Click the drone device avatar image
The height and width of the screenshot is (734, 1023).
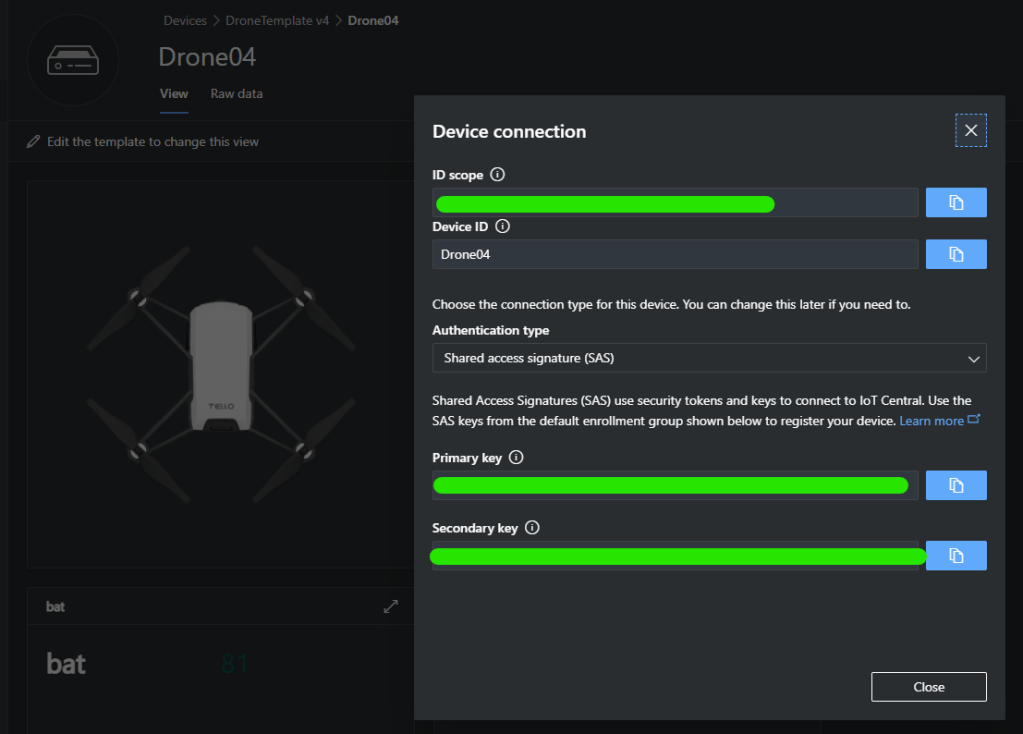click(74, 60)
